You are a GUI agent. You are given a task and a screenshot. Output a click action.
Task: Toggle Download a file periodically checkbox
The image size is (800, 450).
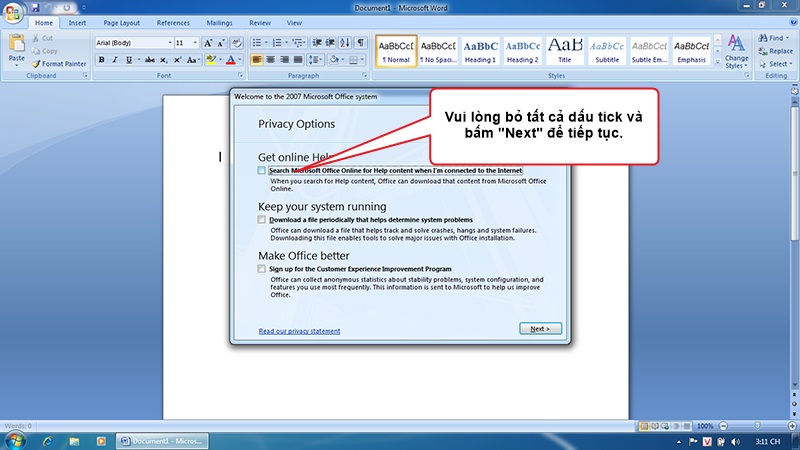click(x=261, y=220)
